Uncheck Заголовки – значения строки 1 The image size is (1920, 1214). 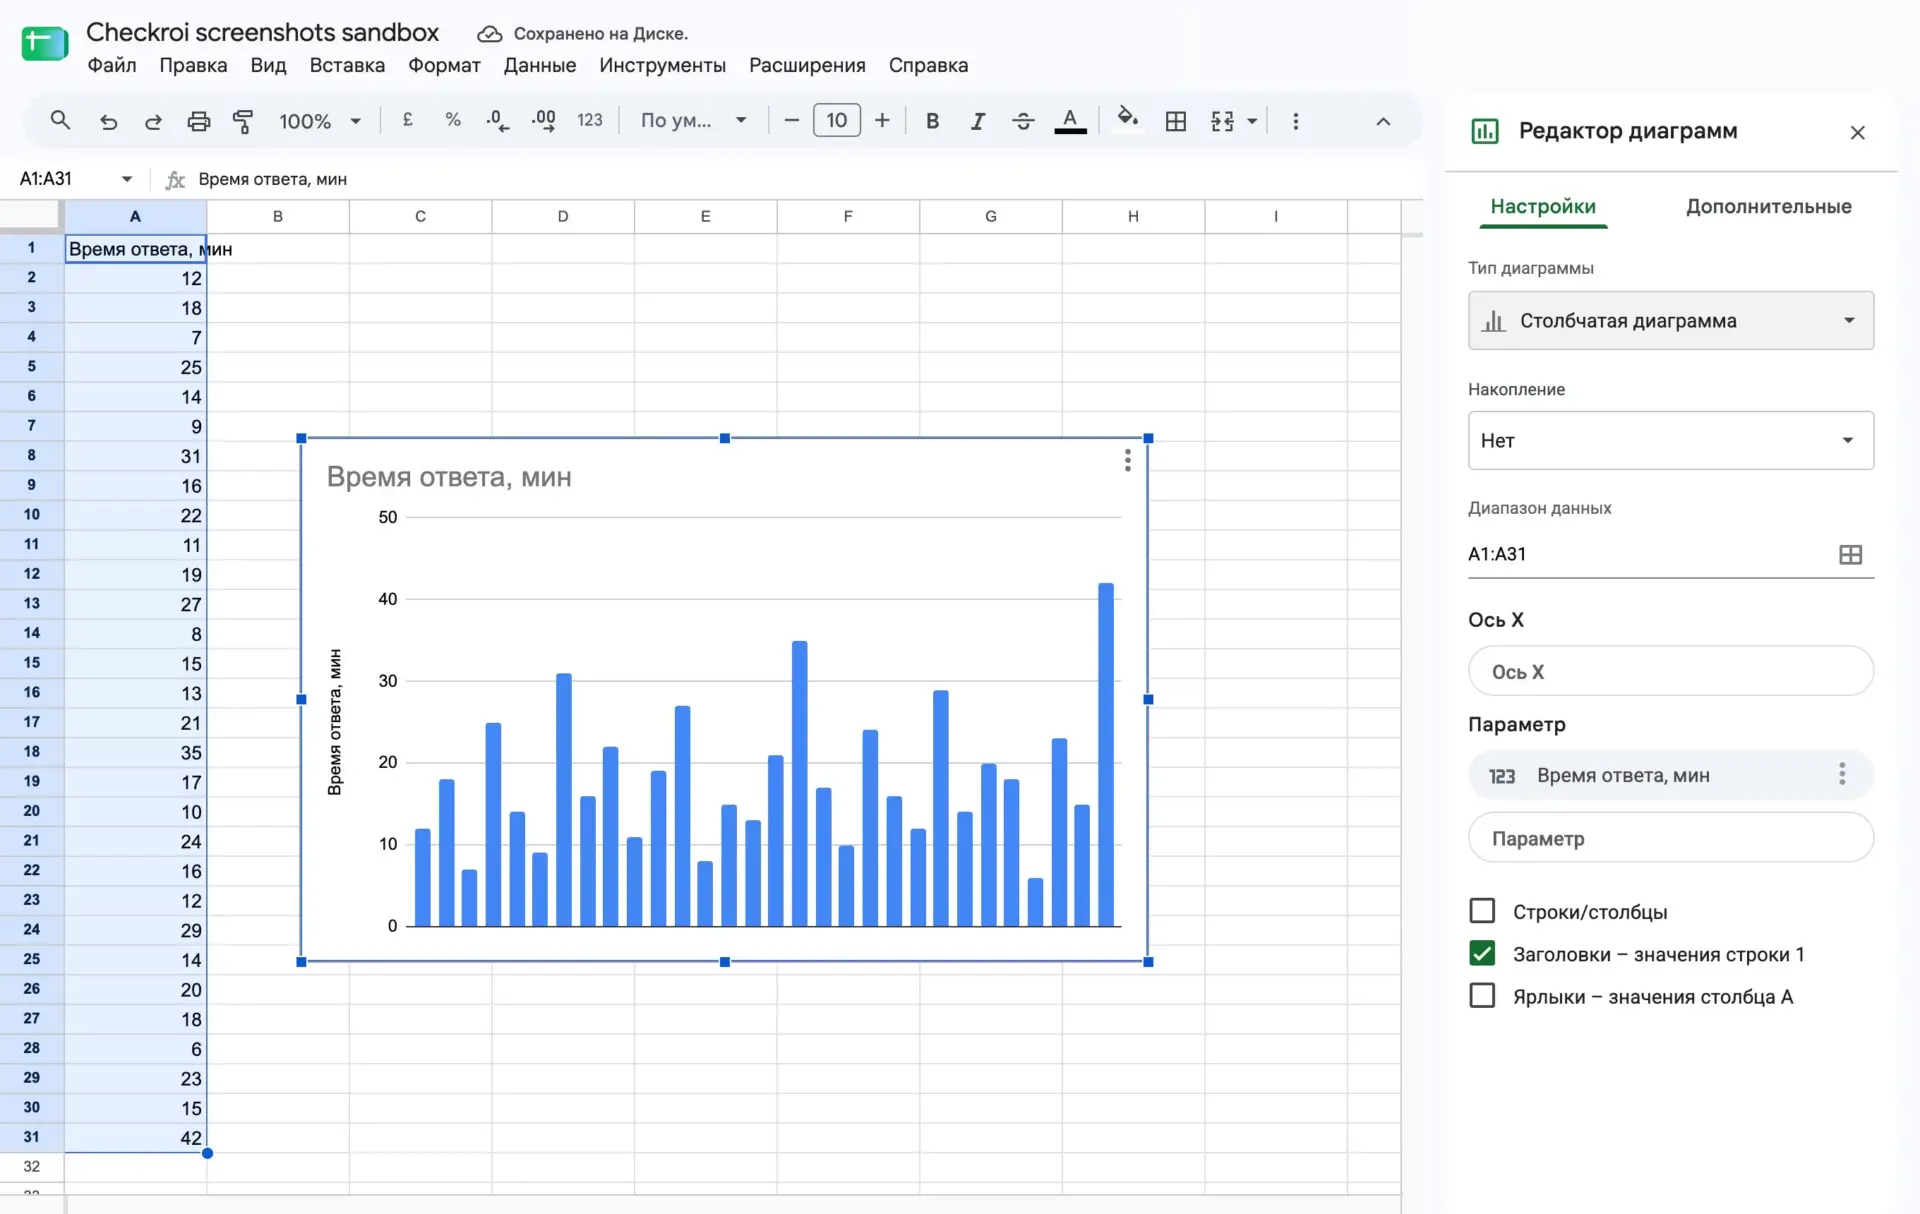pyautogui.click(x=1482, y=953)
